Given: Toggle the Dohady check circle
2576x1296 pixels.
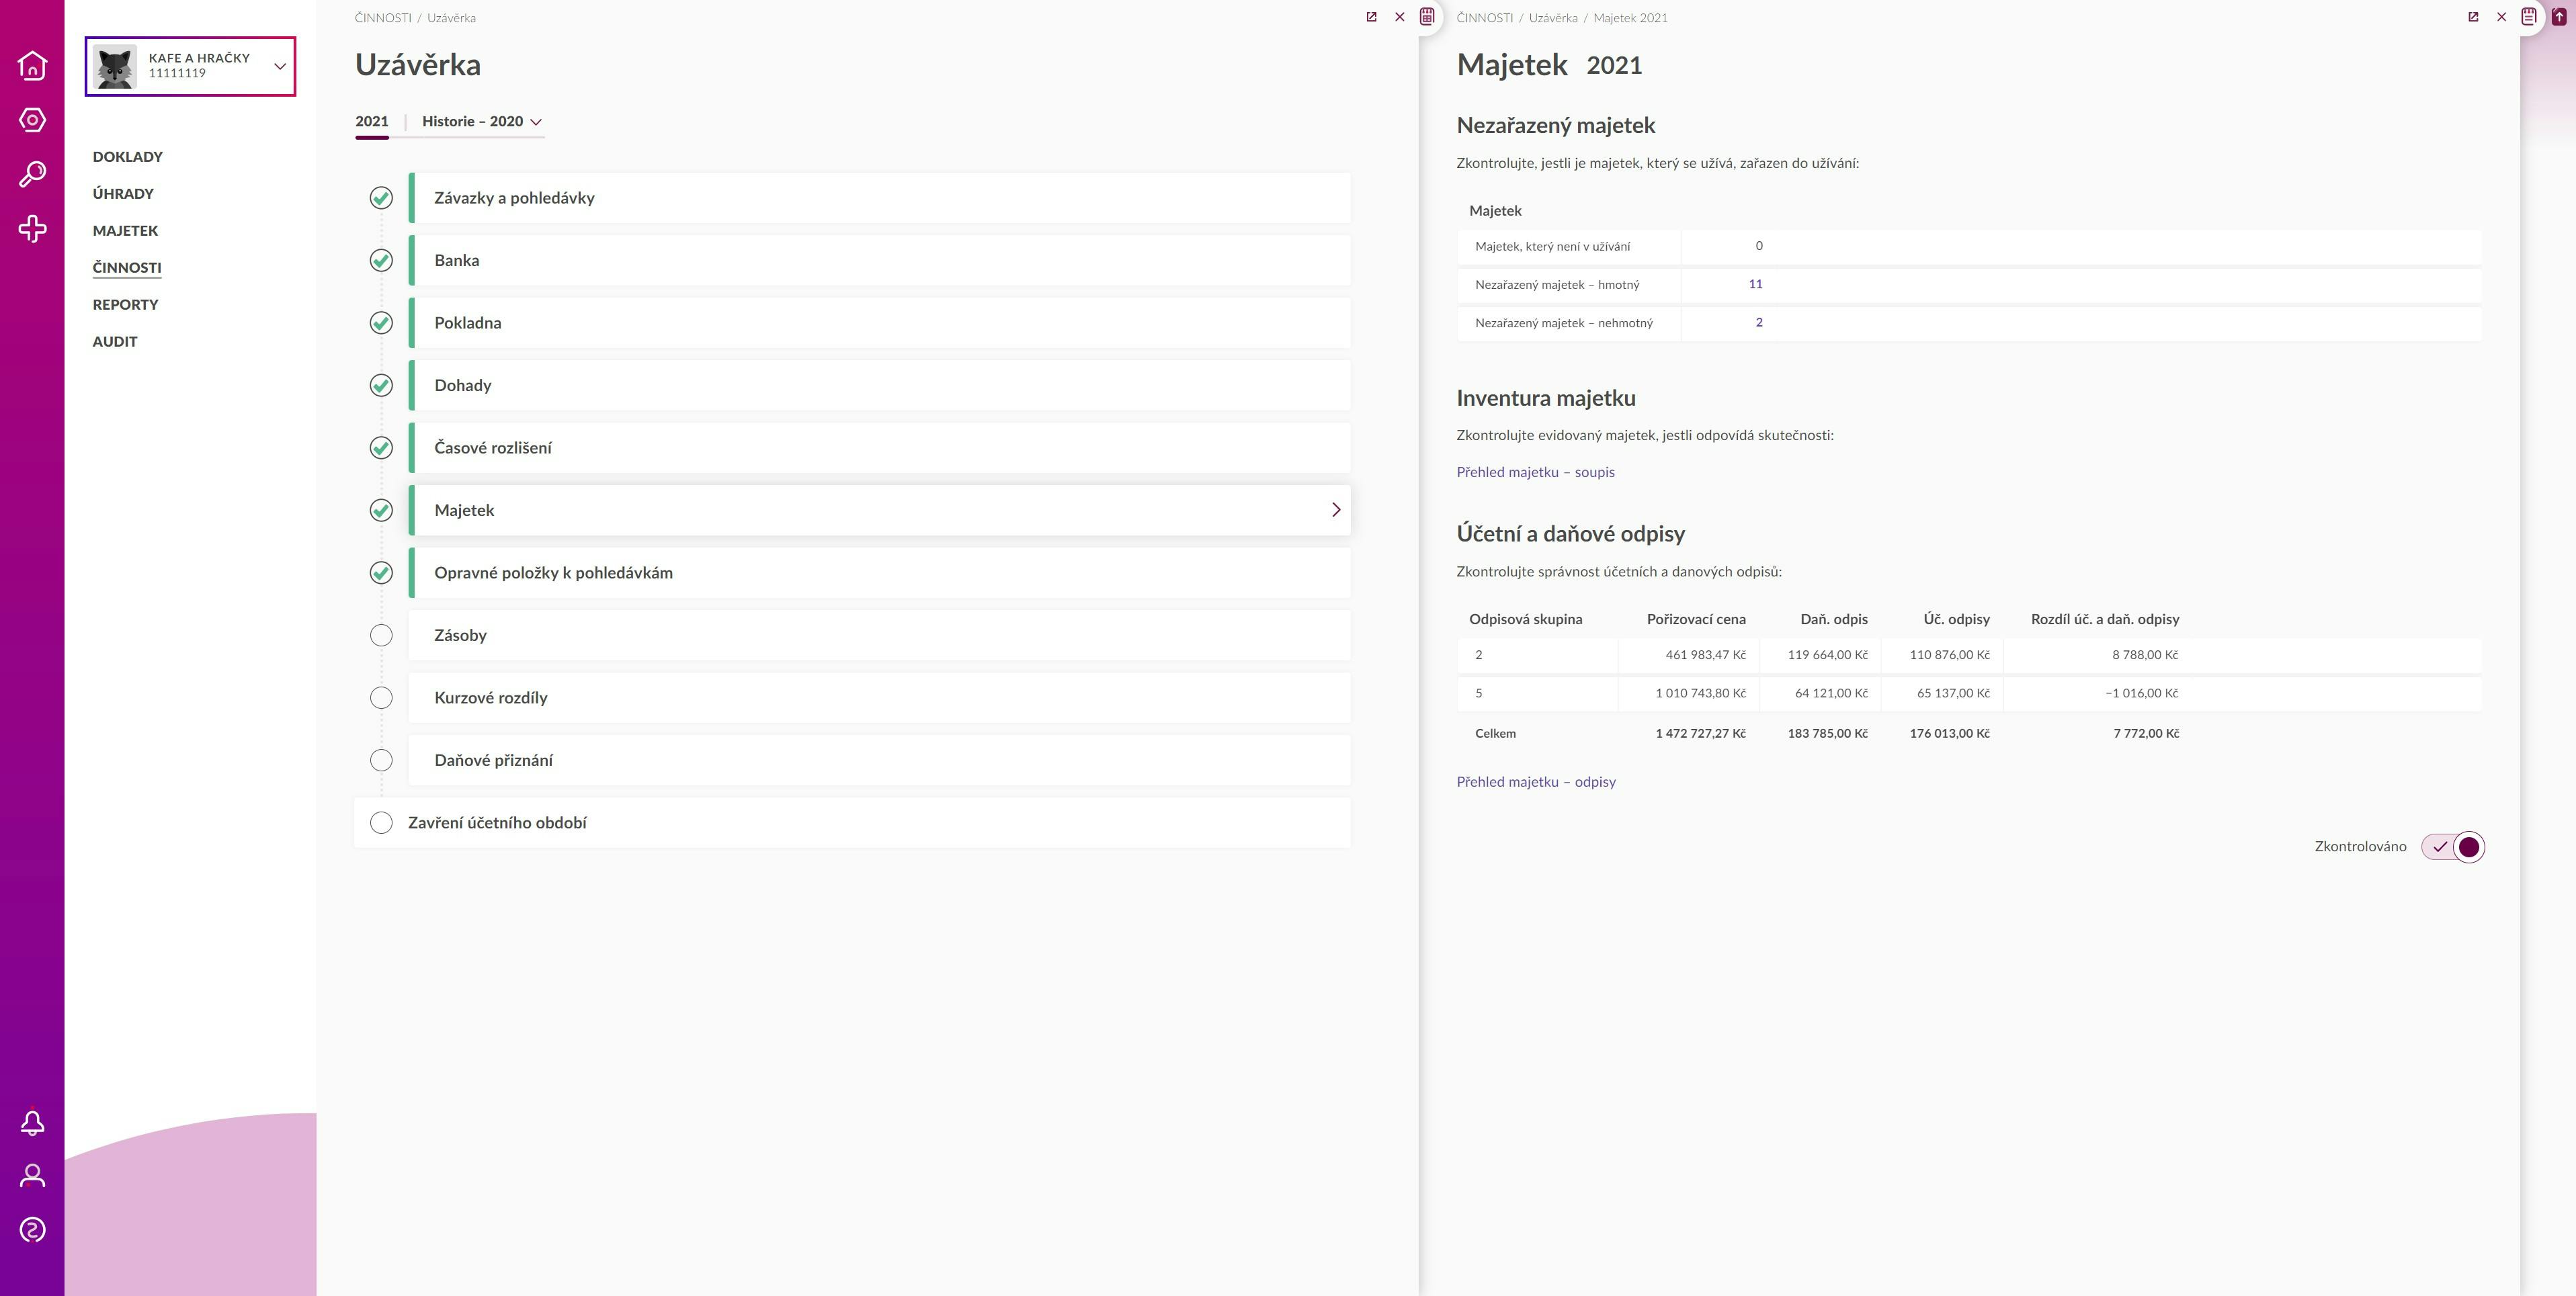Looking at the screenshot, I should tap(381, 385).
